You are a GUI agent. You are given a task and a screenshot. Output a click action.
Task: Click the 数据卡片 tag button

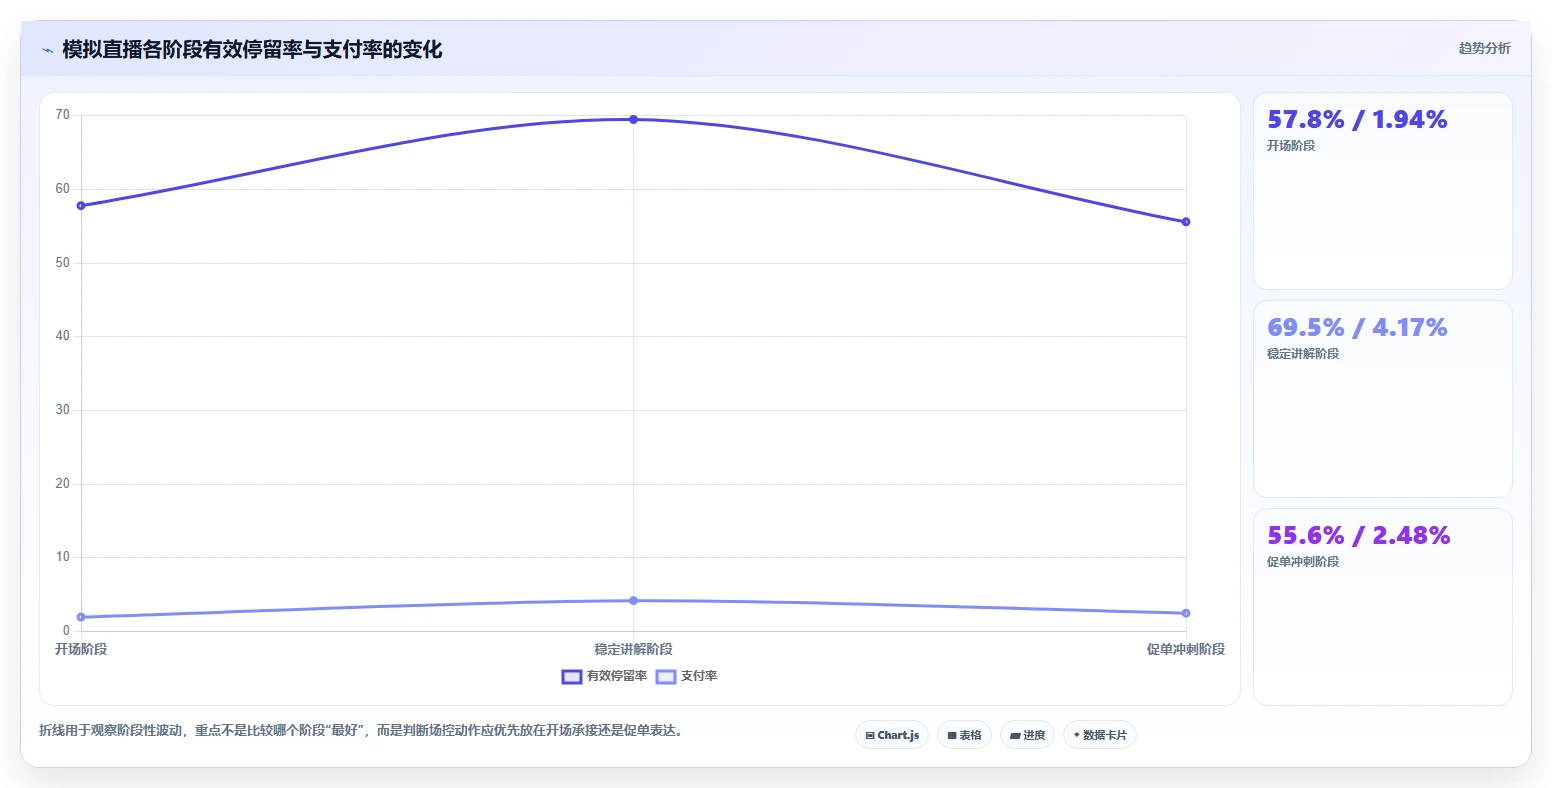click(x=1100, y=735)
